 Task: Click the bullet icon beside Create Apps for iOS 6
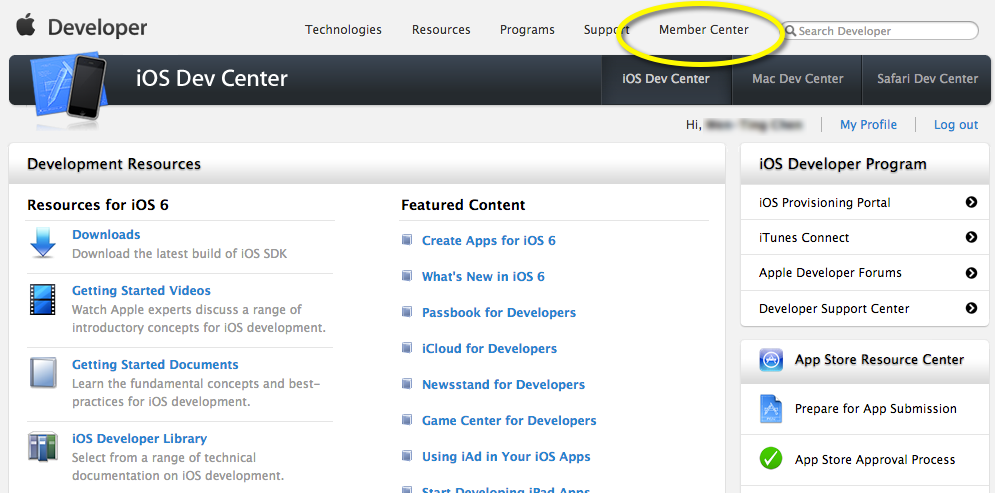(407, 240)
